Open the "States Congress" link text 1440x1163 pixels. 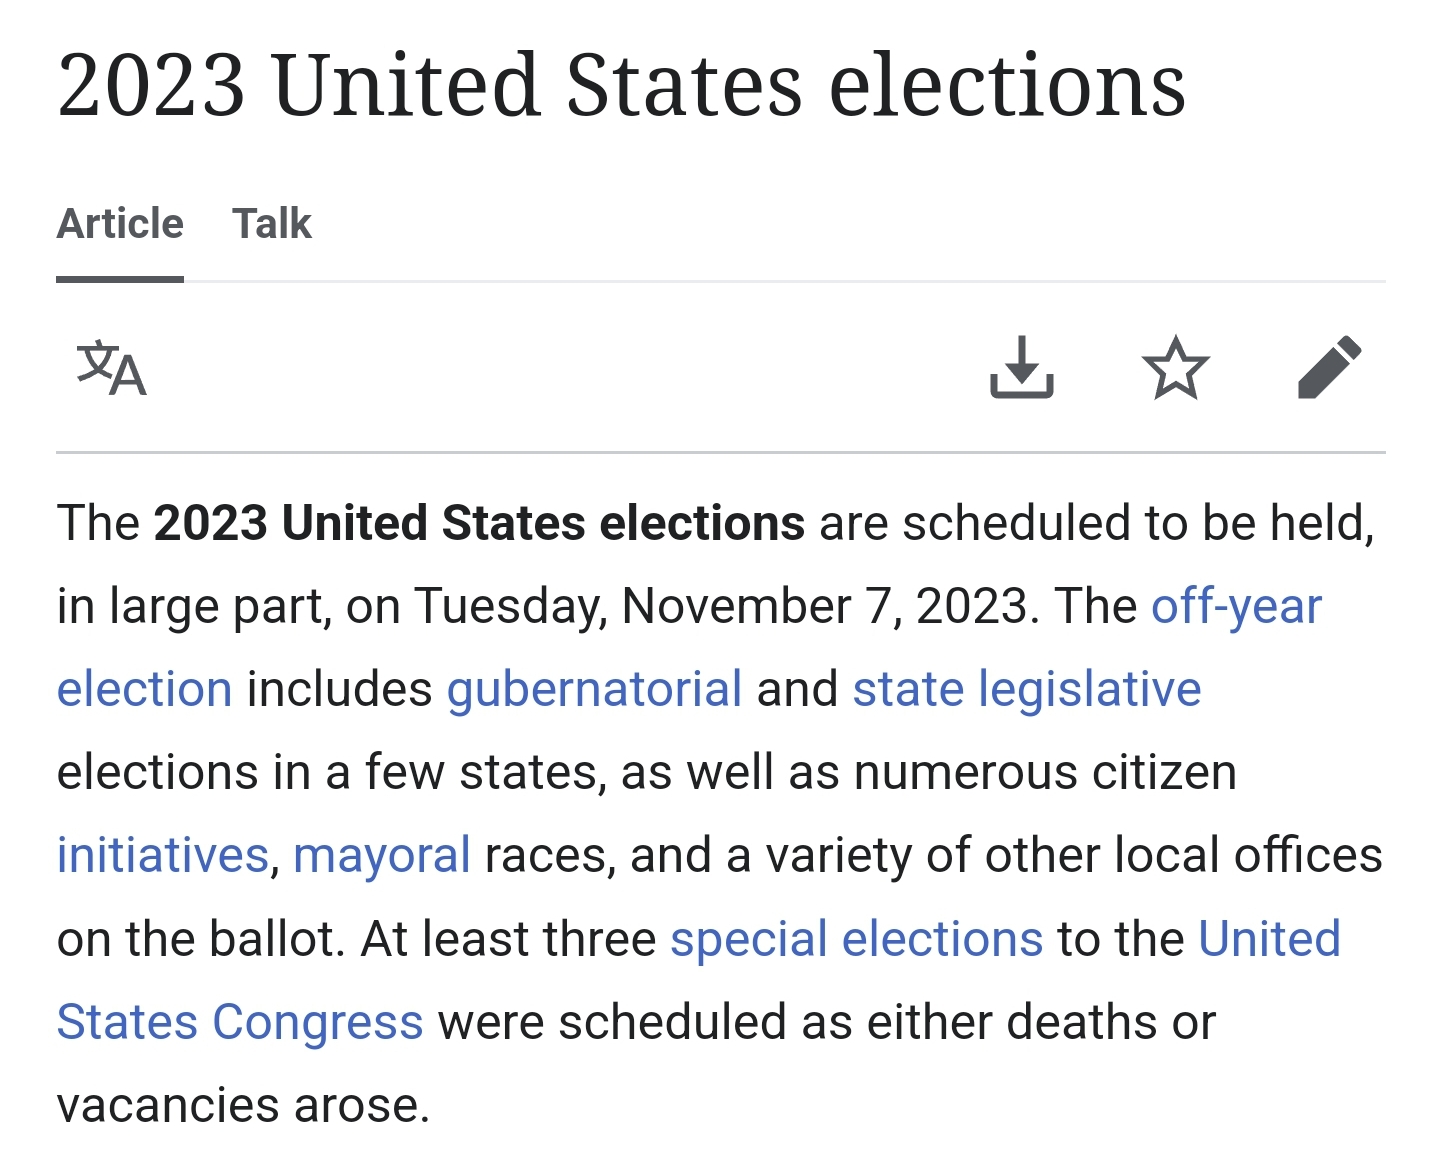240,1023
